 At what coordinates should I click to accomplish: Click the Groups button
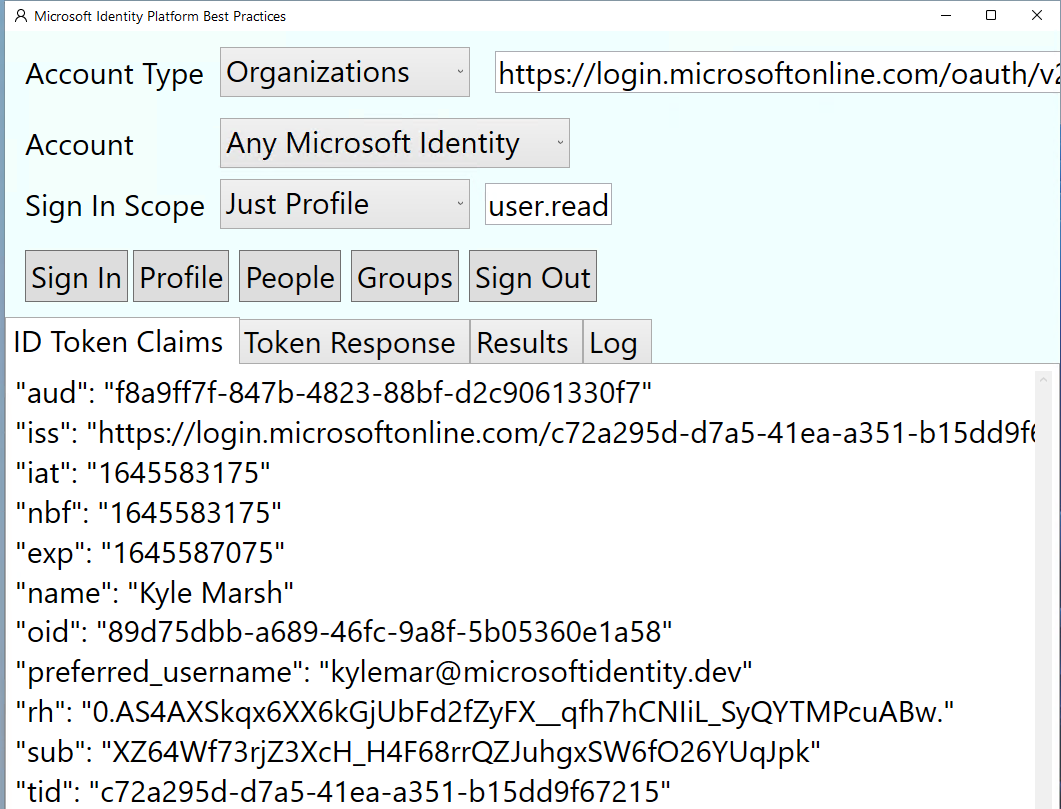tap(405, 276)
